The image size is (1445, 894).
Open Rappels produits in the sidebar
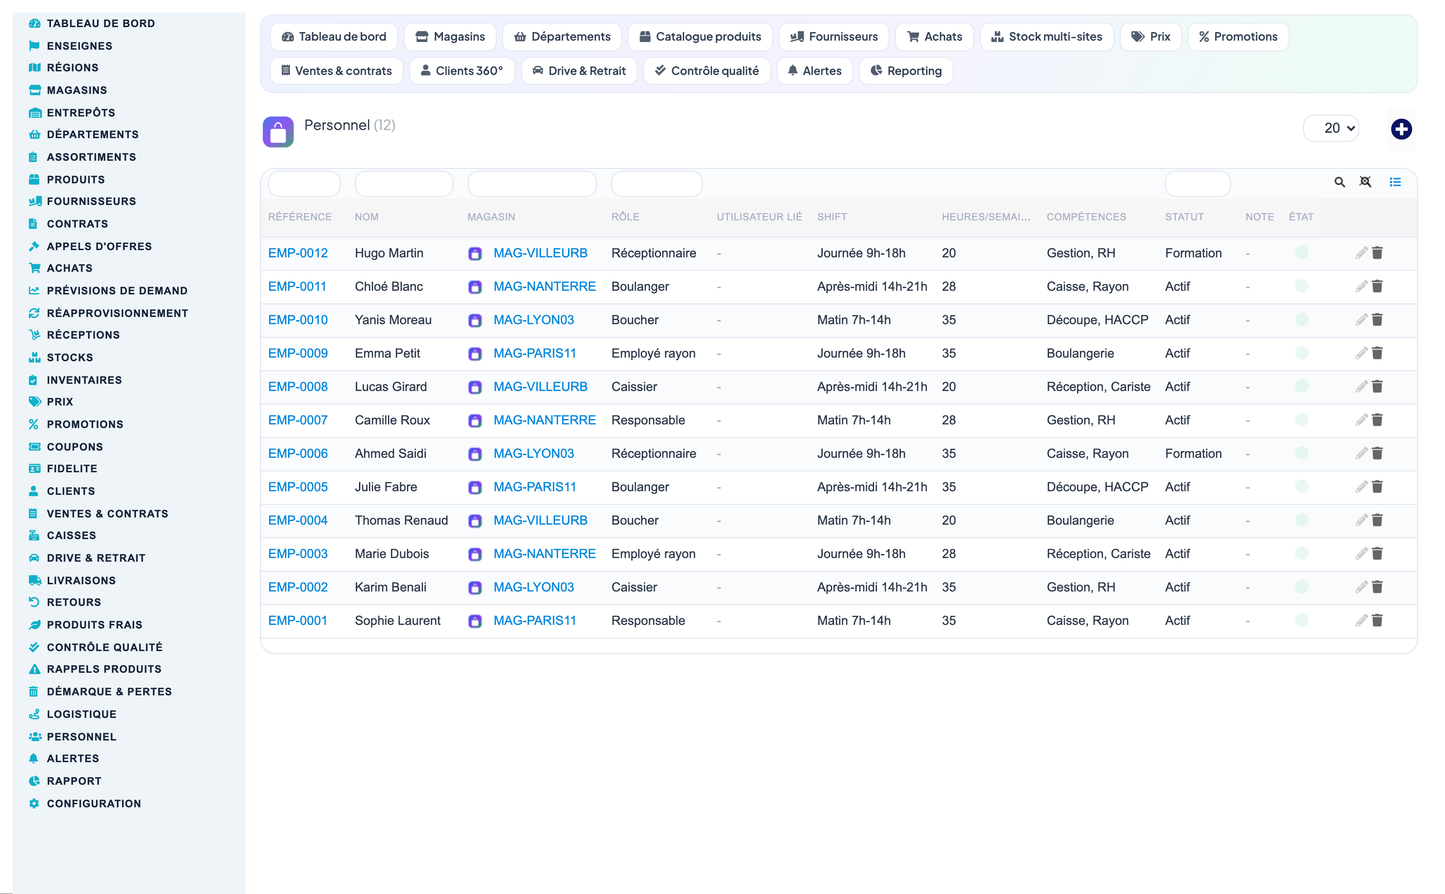coord(104,670)
